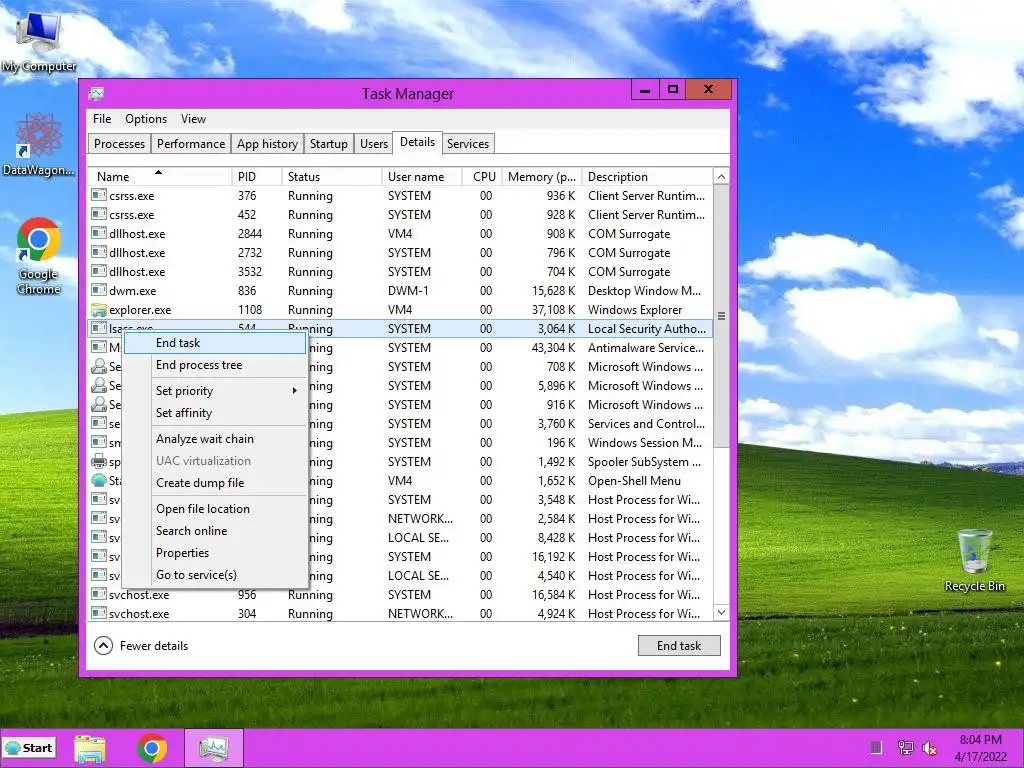This screenshot has height=768, width=1024.
Task: Switch to the App history tab
Action: [x=267, y=144]
